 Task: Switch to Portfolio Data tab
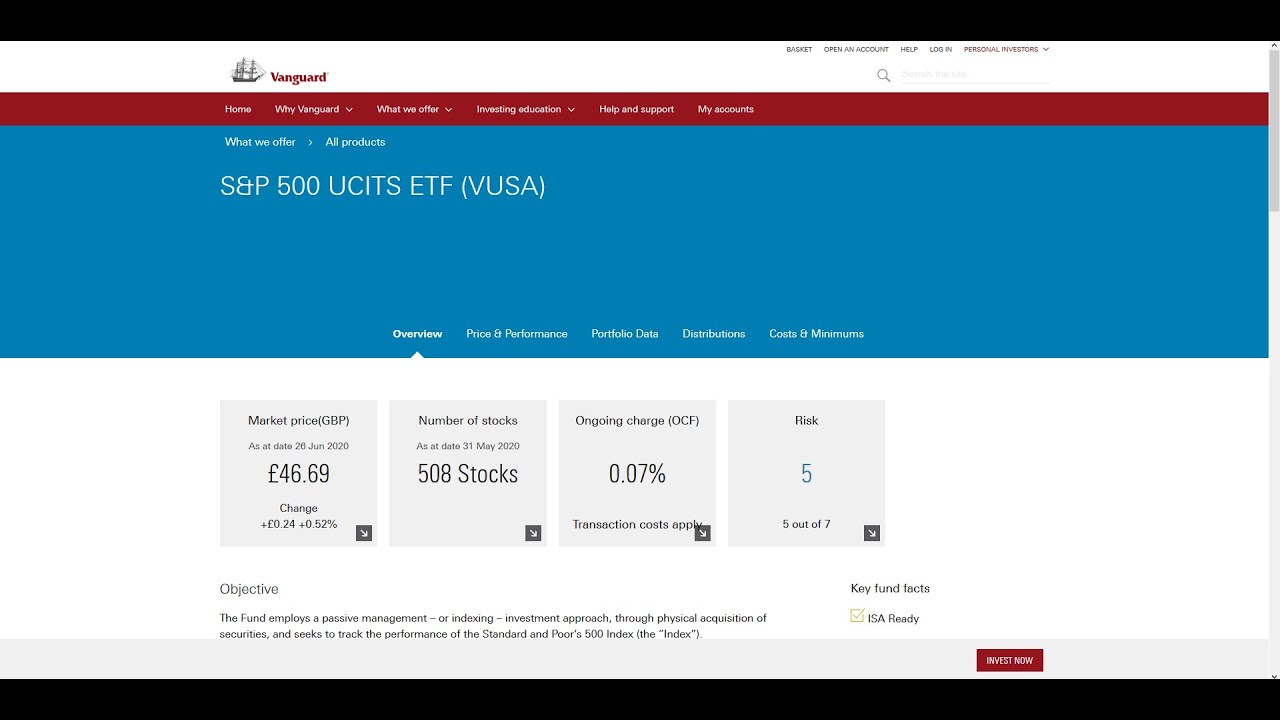pyautogui.click(x=625, y=334)
